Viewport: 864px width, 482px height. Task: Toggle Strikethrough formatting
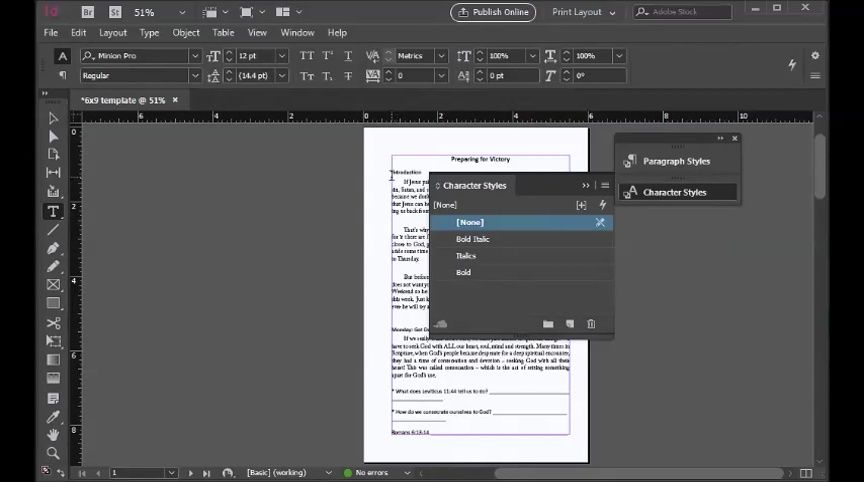348,76
